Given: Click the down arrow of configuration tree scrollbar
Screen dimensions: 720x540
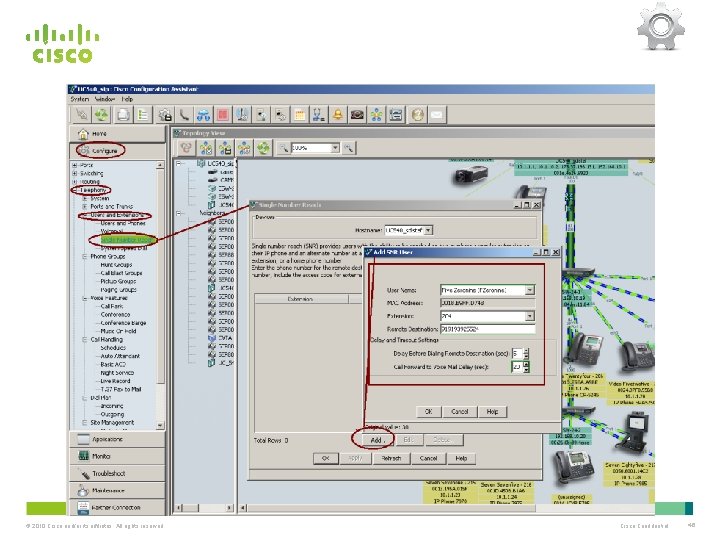Looking at the screenshot, I should tap(160, 426).
